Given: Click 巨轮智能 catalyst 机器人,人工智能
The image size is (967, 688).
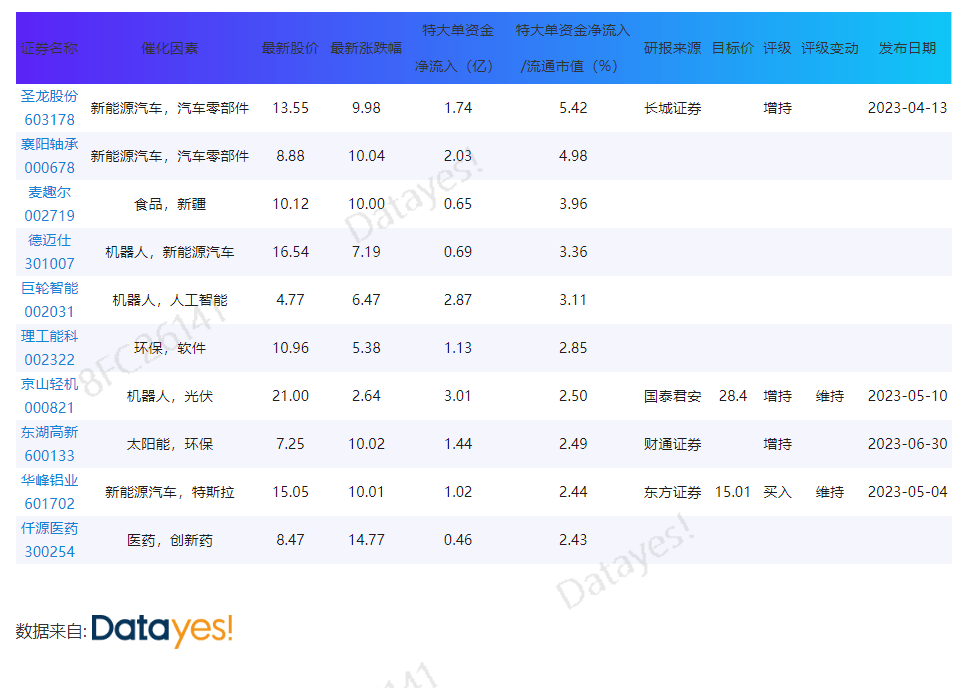Looking at the screenshot, I should [170, 301].
